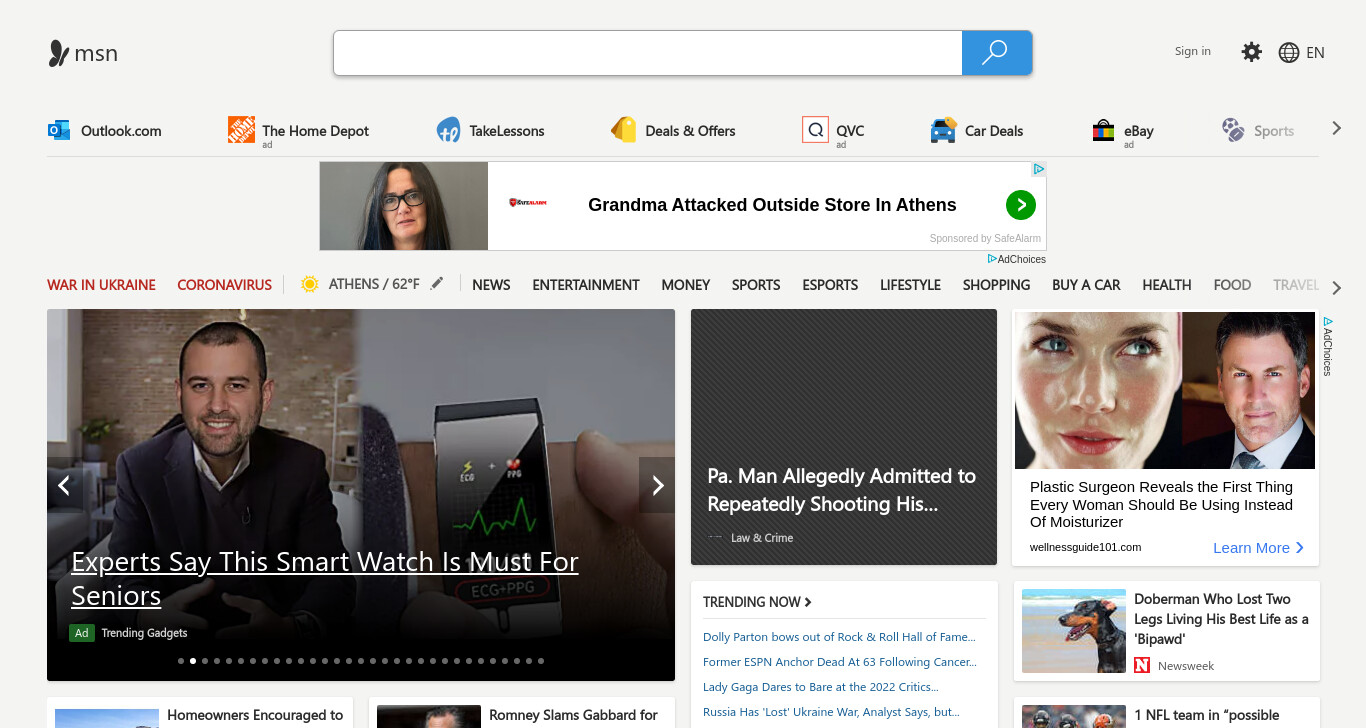
Task: Click the green arrow on SafeAlarm ad
Action: 1020,205
